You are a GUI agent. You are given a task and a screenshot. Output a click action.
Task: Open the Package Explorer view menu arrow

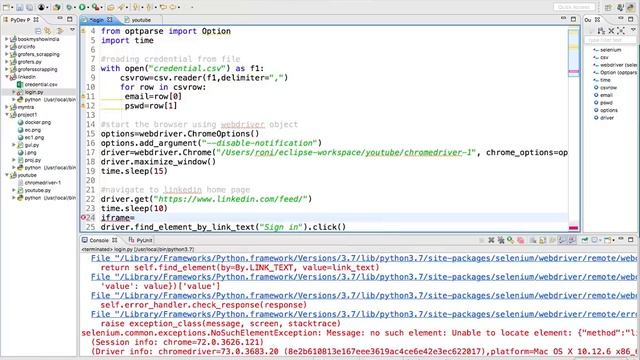point(72,30)
